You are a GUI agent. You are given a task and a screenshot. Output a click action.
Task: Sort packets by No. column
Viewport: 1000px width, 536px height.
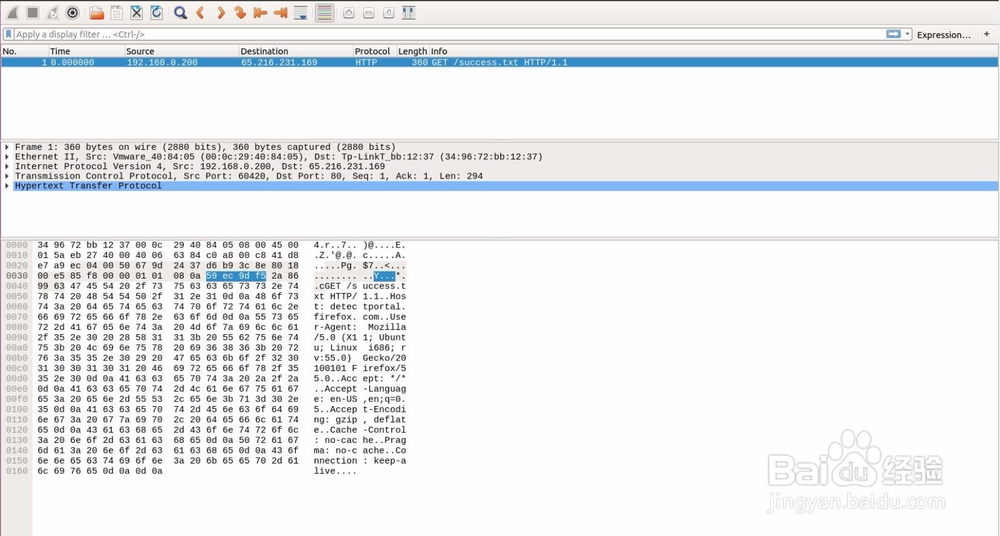pyautogui.click(x=24, y=51)
